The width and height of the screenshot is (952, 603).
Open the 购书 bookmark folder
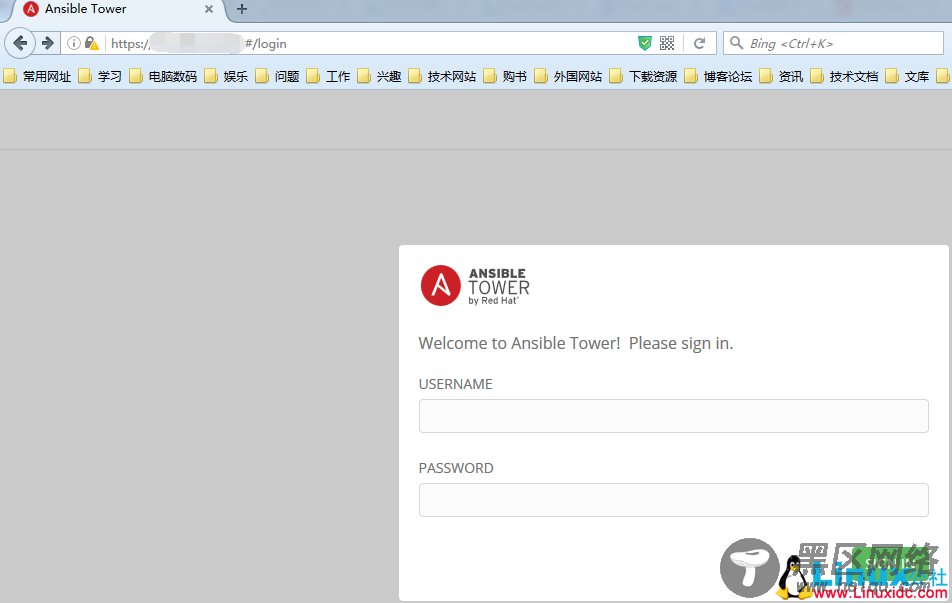(506, 76)
